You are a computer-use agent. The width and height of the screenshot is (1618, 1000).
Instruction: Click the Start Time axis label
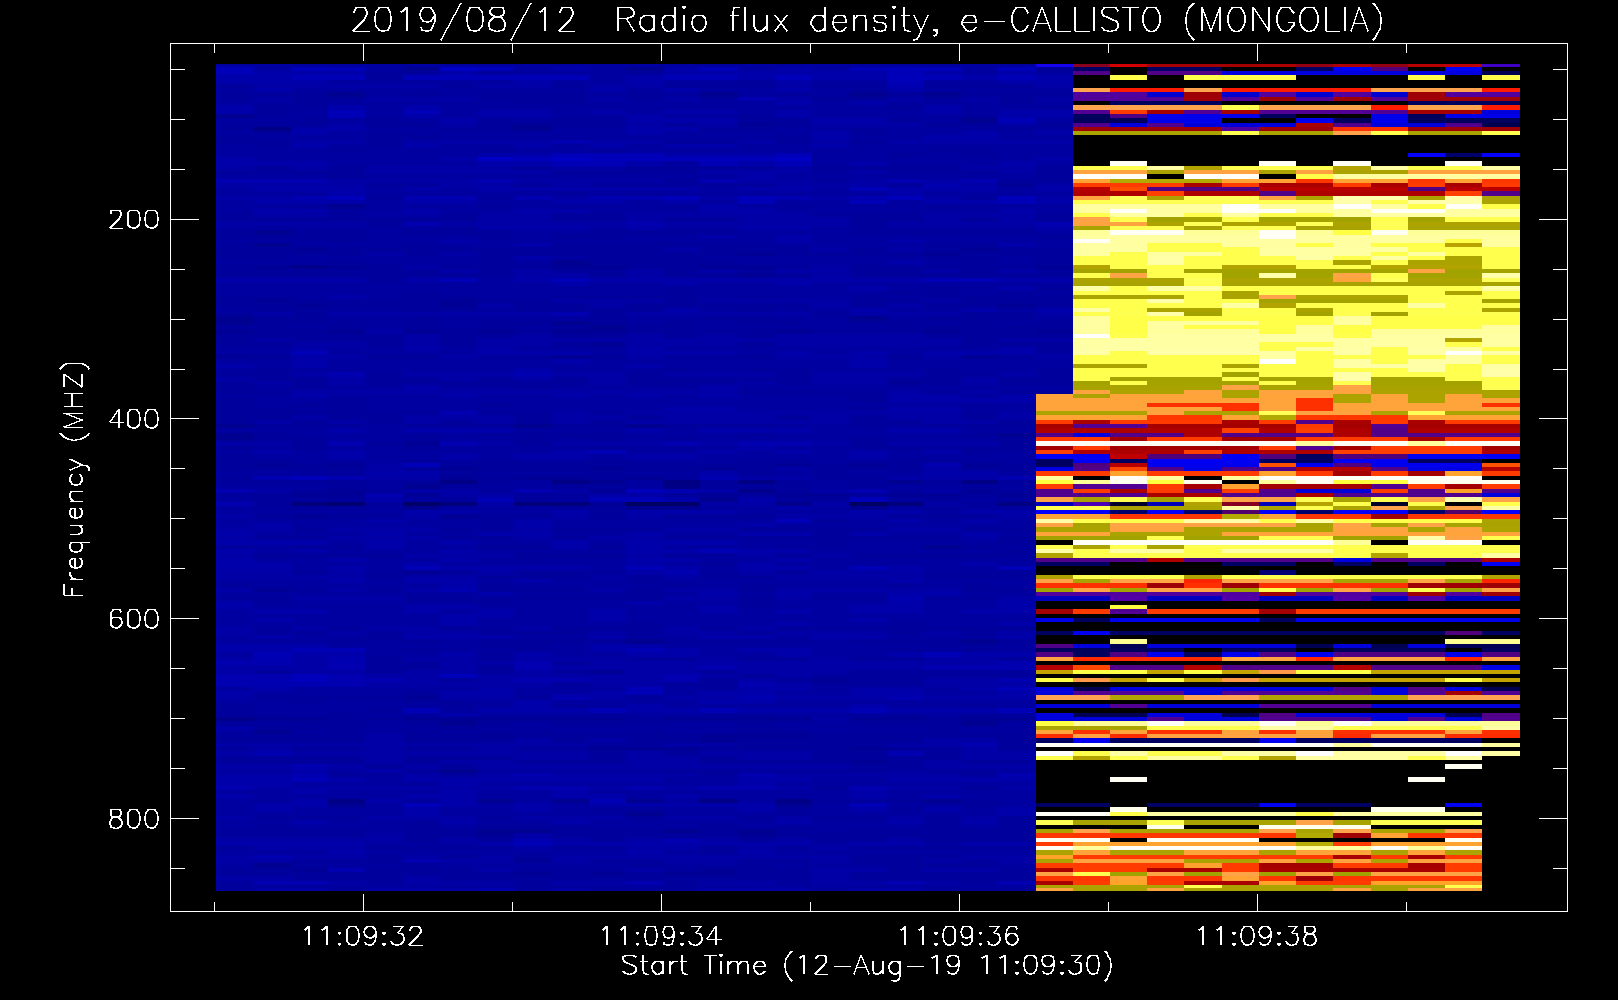[867, 966]
